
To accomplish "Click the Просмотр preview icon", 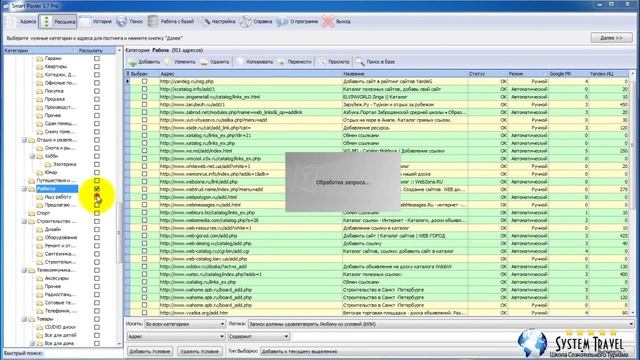I will point(322,62).
